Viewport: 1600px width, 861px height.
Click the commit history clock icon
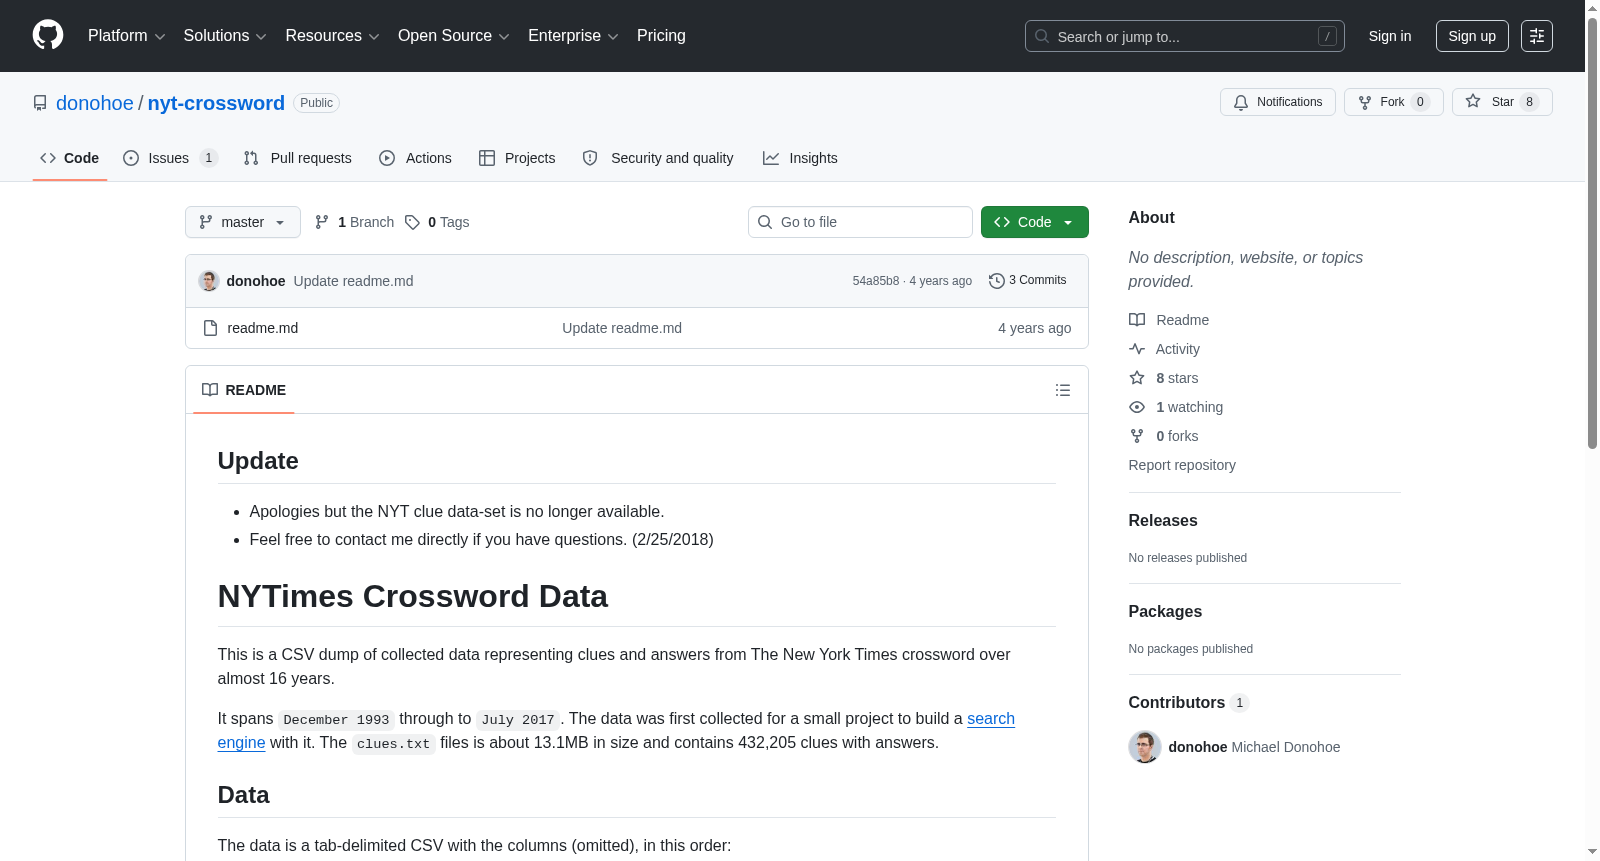click(996, 281)
